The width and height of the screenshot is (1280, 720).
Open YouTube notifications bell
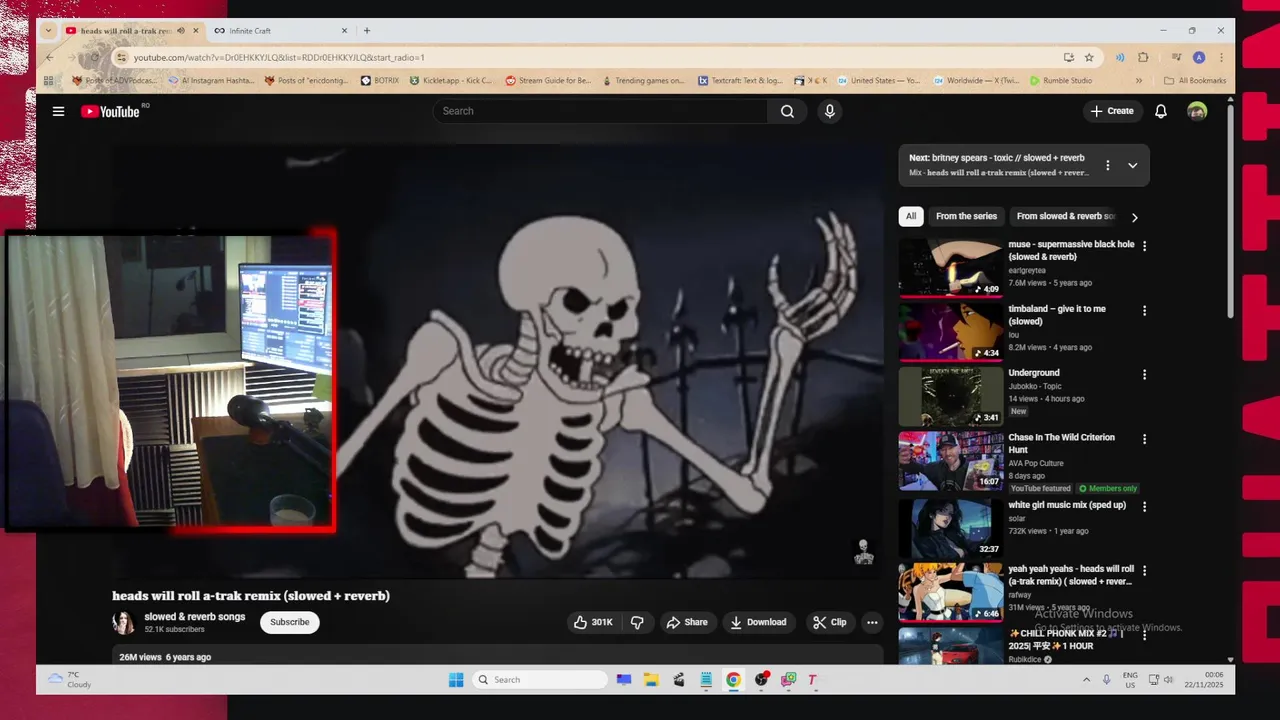tap(1161, 111)
